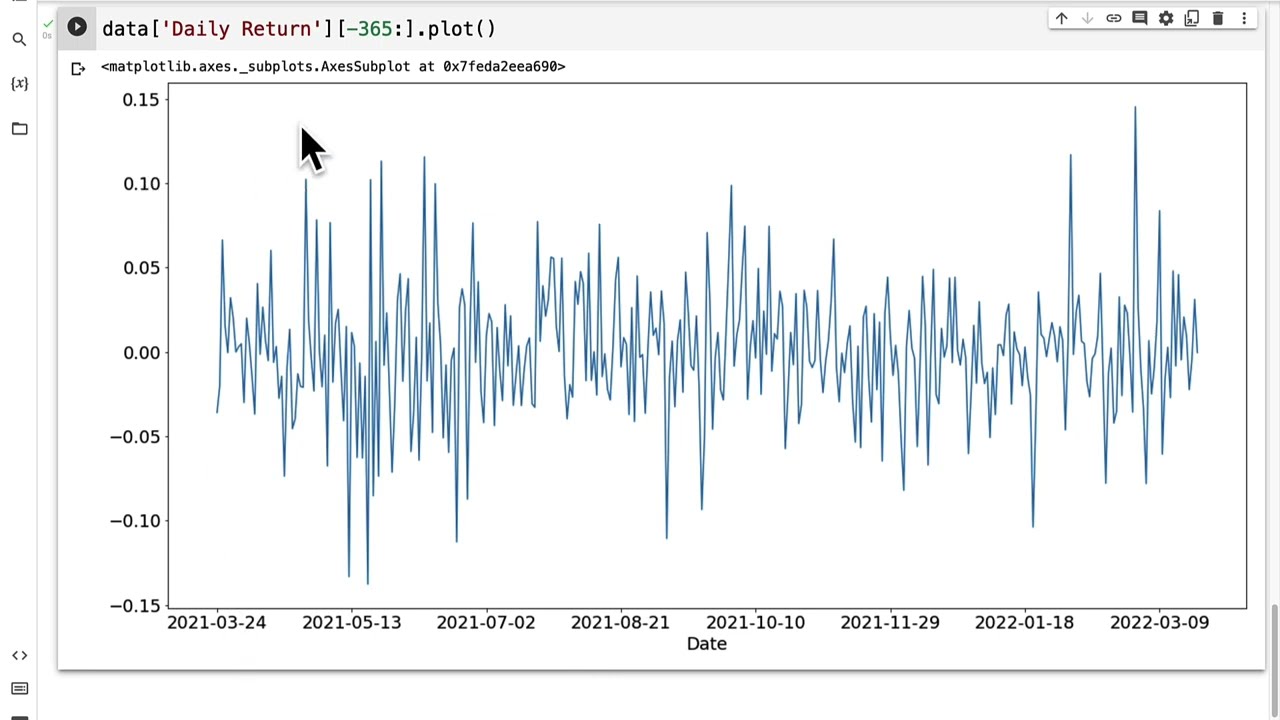Image resolution: width=1280 pixels, height=720 pixels.
Task: Open the code snippets panel
Action: click(19, 655)
